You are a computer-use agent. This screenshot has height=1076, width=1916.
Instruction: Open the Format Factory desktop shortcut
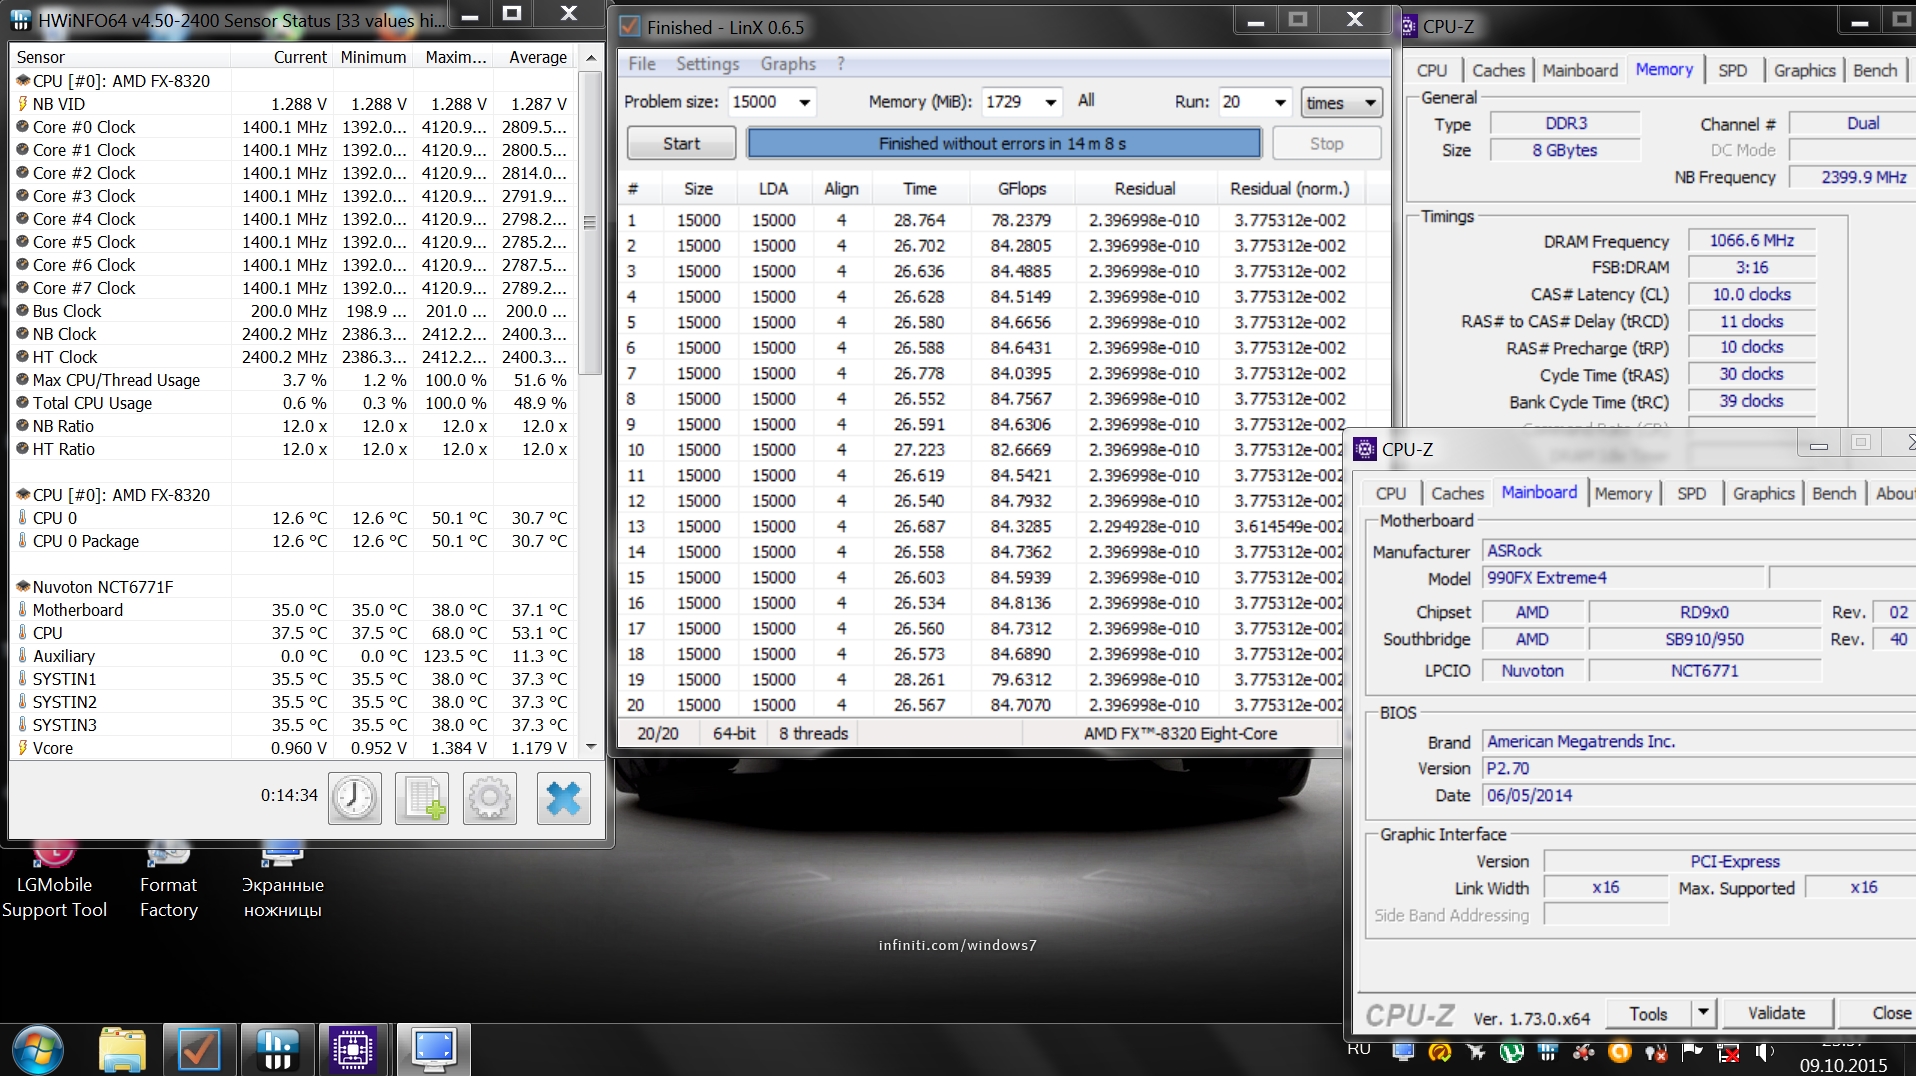168,882
